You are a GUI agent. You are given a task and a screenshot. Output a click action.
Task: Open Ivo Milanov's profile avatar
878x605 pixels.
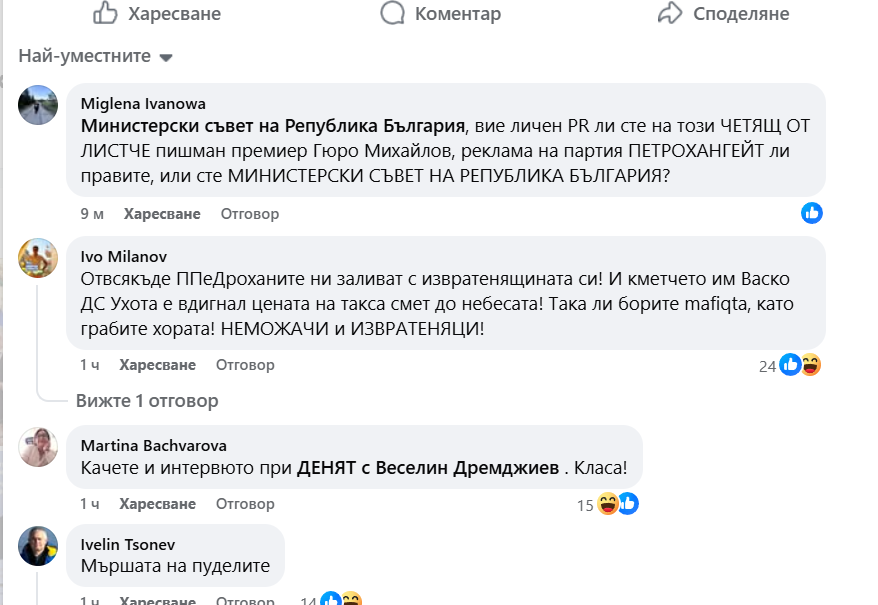click(38, 257)
